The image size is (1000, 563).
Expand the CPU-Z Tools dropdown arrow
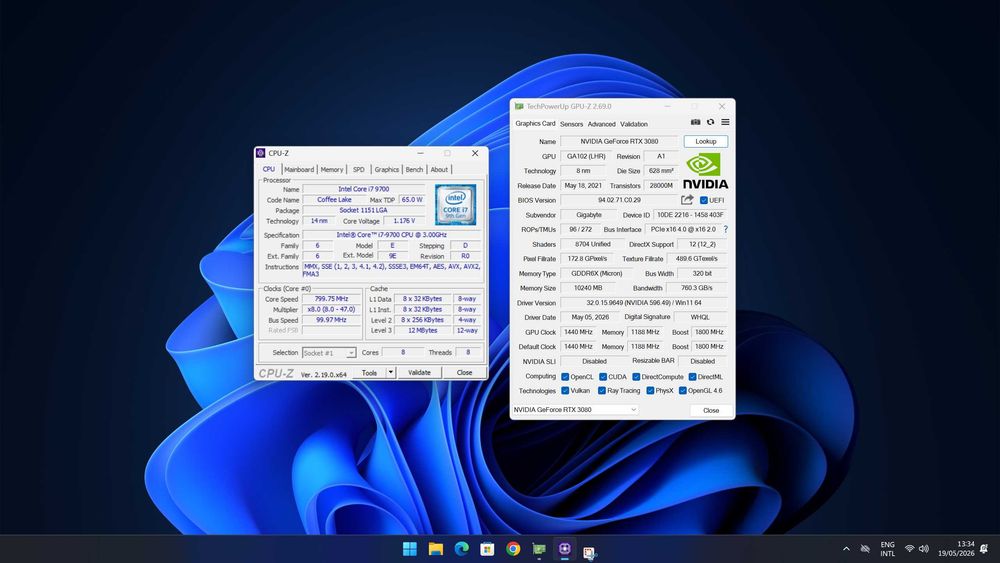coord(390,372)
